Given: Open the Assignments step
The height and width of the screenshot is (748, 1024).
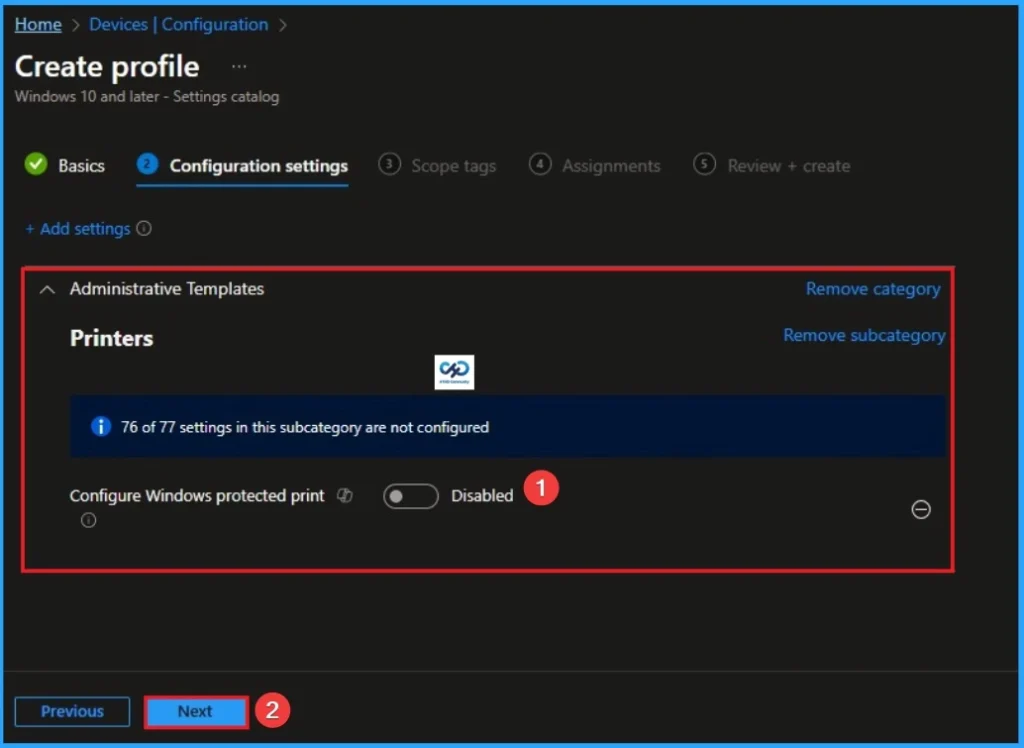Looking at the screenshot, I should click(611, 165).
